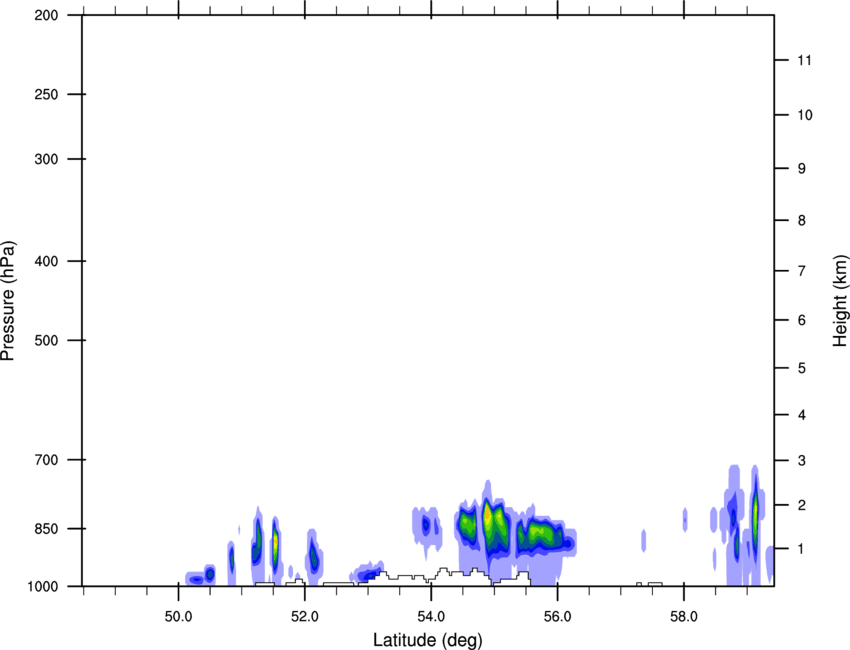Select the 850 pressure tick label

pos(46,529)
